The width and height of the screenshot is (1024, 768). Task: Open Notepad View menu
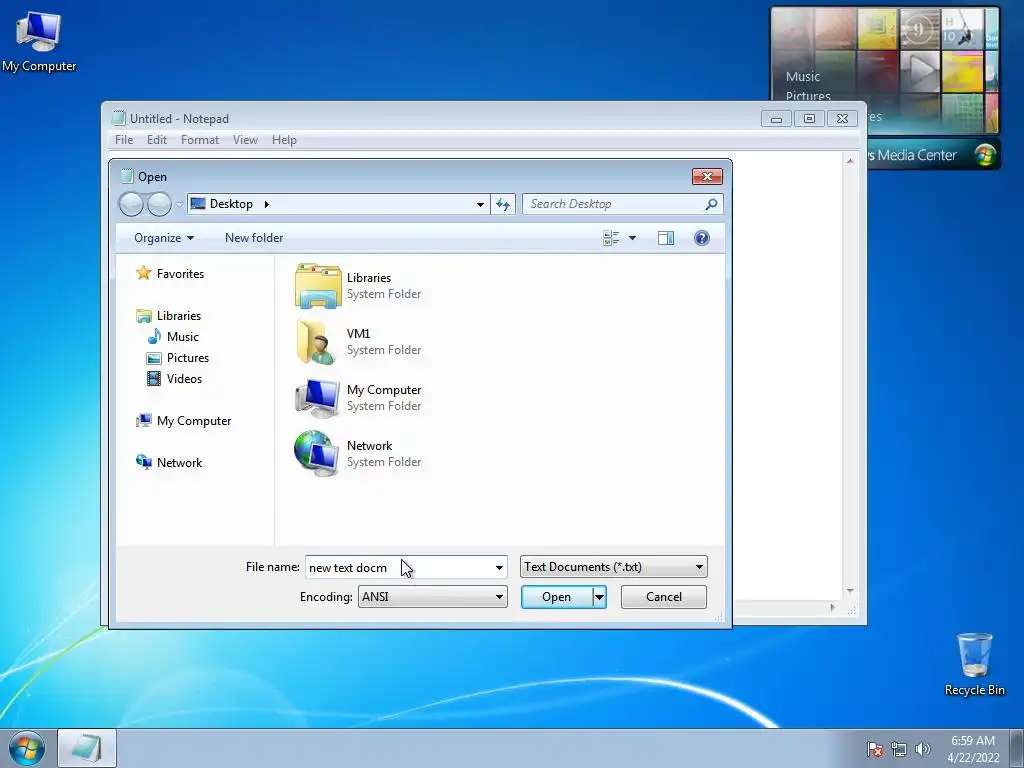pos(246,140)
